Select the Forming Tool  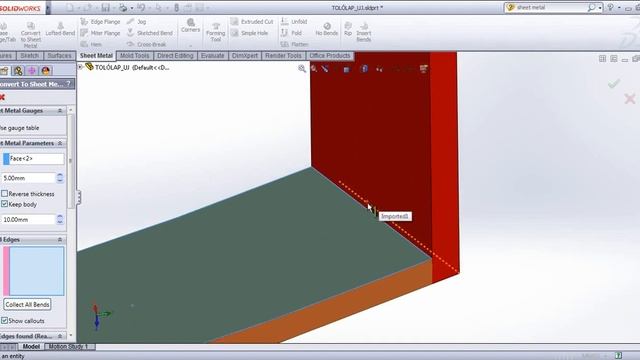(216, 32)
